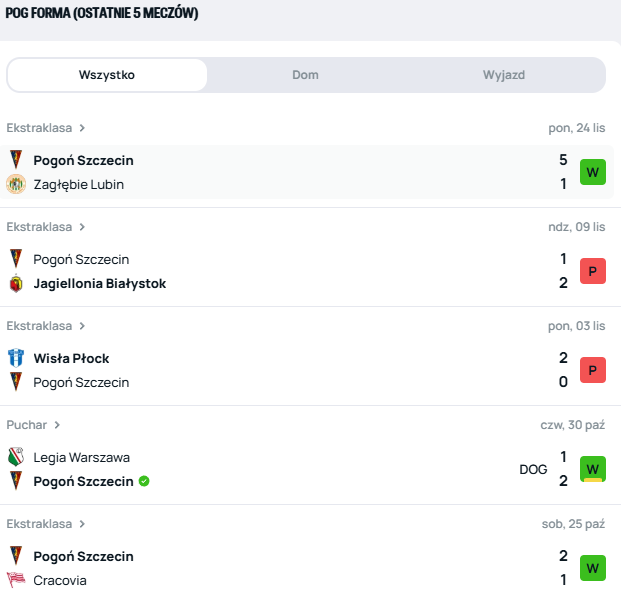This screenshot has width=621, height=599.
Task: Open Jagiellonia Białystok team link
Action: coord(100,283)
